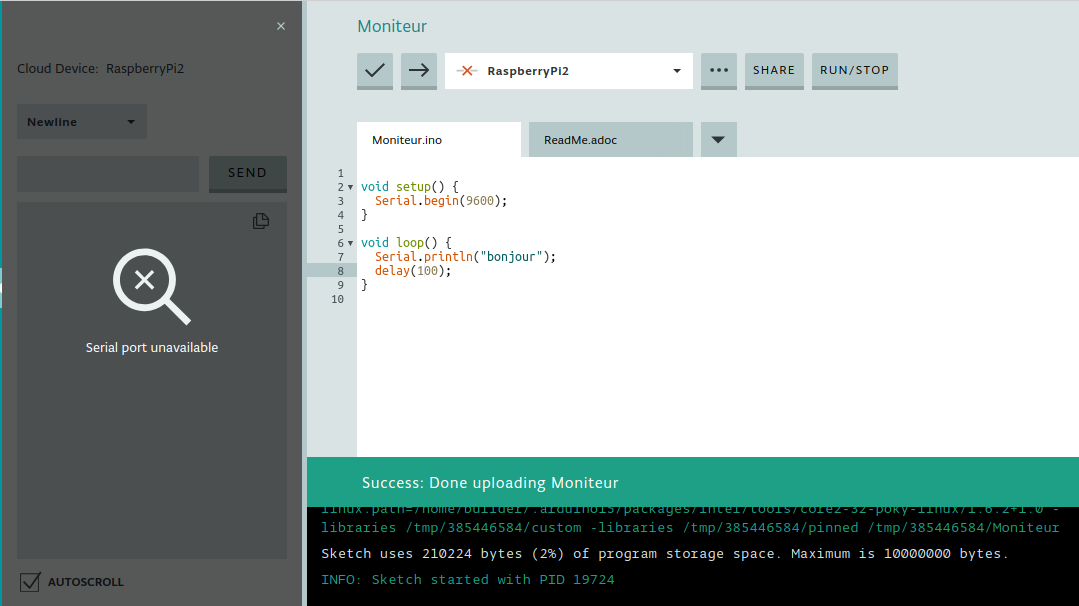Open the sketch actions menu via the ellipsis icon
Image resolution: width=1079 pixels, height=606 pixels.
718,71
